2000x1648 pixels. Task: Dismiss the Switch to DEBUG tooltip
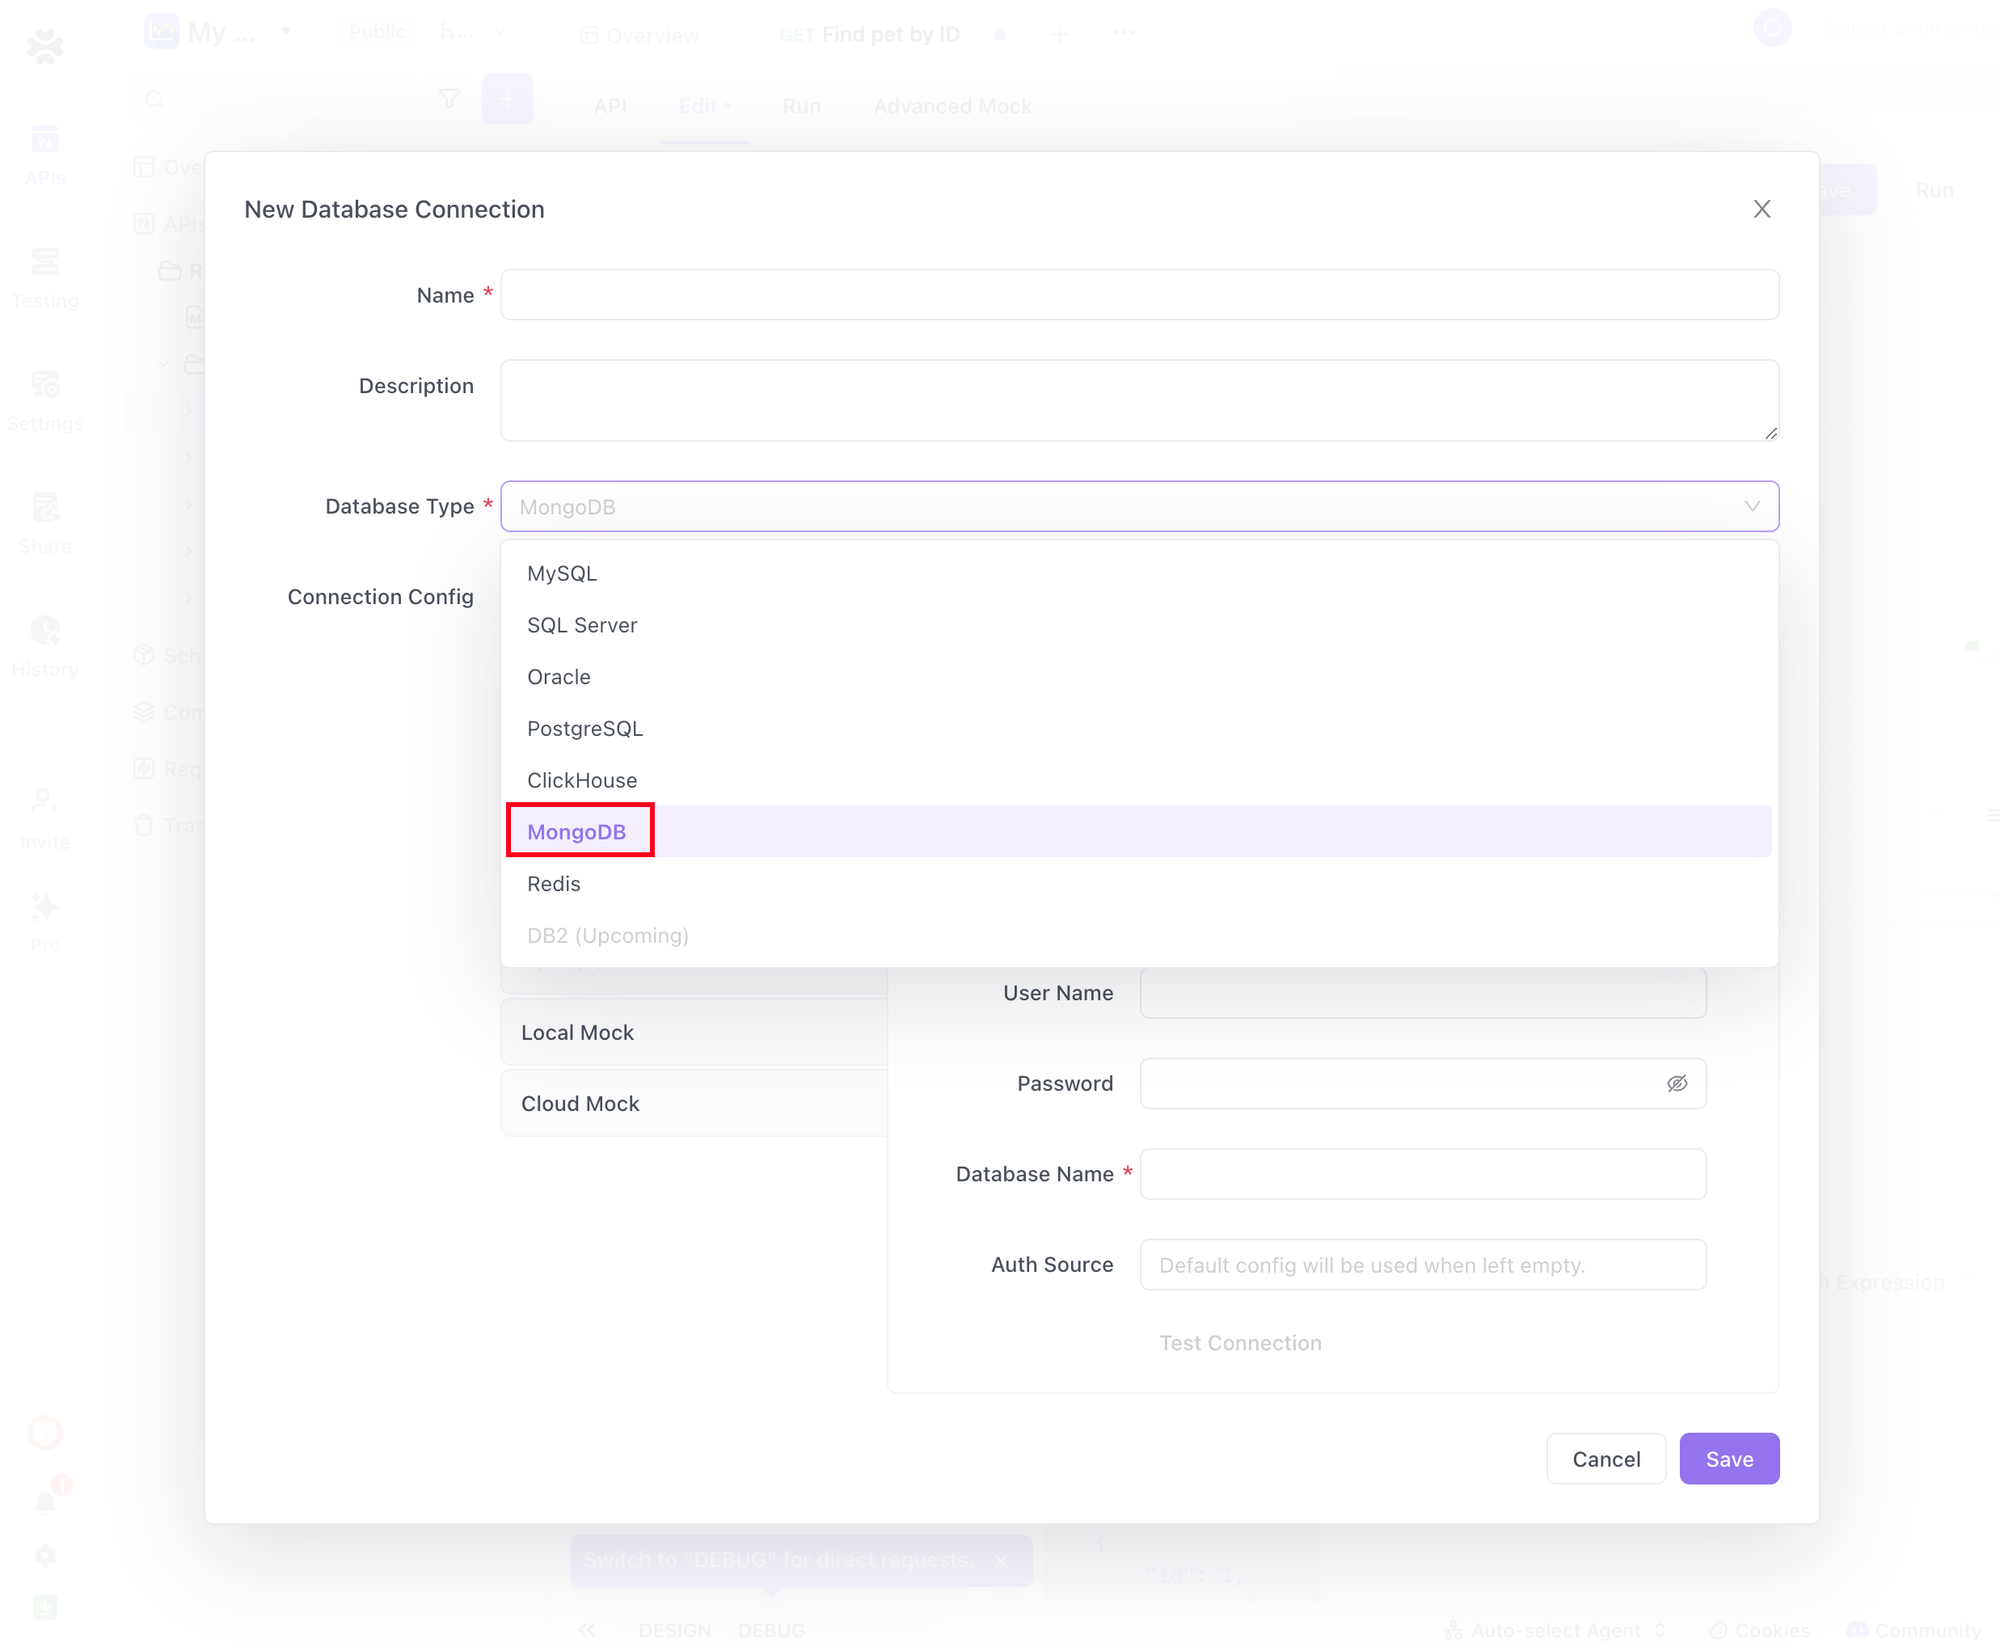pyautogui.click(x=1001, y=1560)
